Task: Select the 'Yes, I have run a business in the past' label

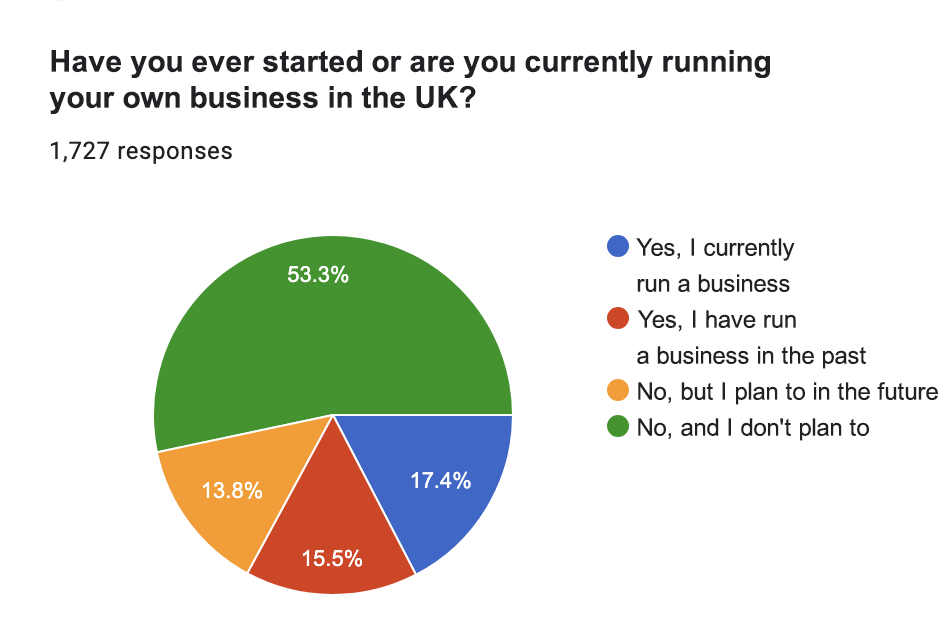Action: [750, 337]
